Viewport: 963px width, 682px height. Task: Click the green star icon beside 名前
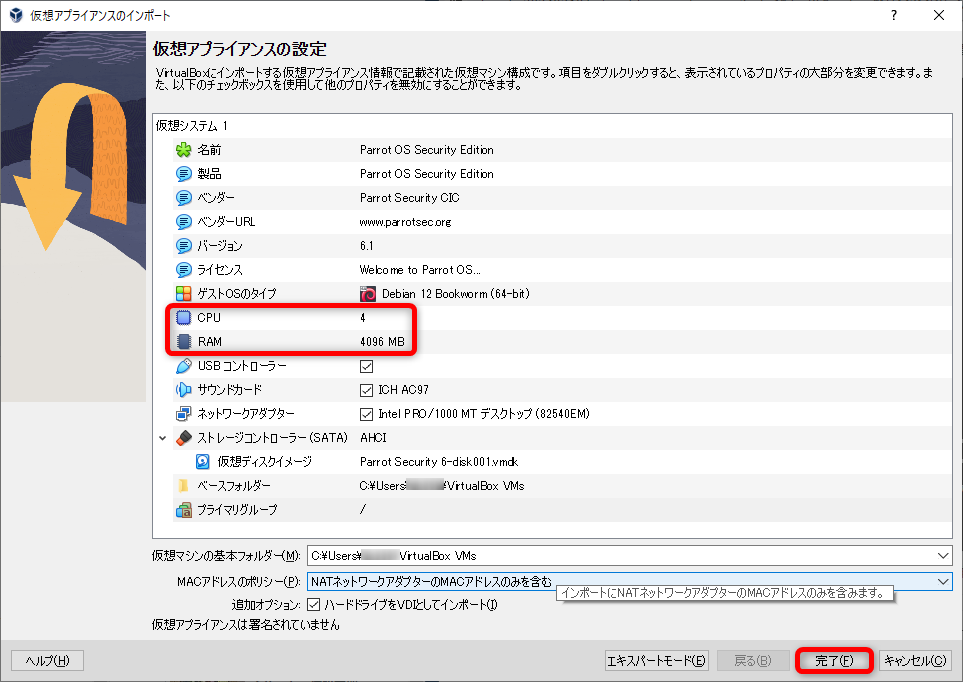[184, 150]
